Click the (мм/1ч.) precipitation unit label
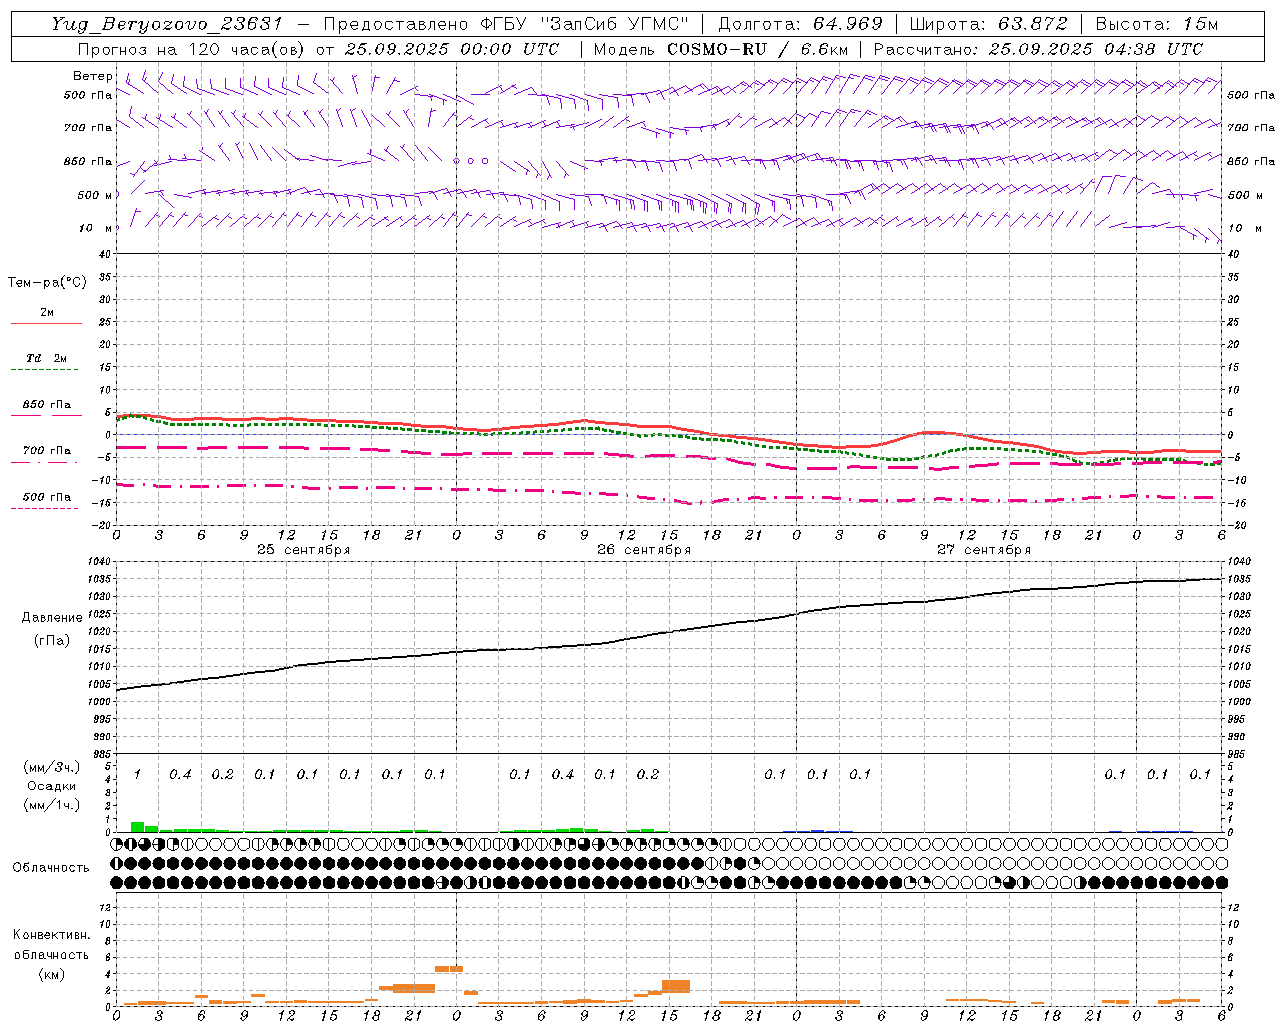 click(x=52, y=805)
